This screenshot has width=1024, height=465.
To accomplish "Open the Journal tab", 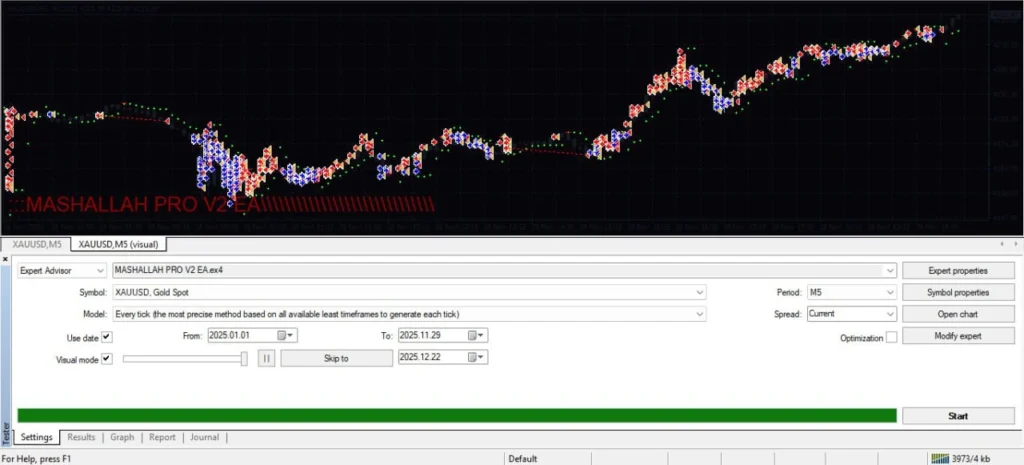I will coord(204,437).
